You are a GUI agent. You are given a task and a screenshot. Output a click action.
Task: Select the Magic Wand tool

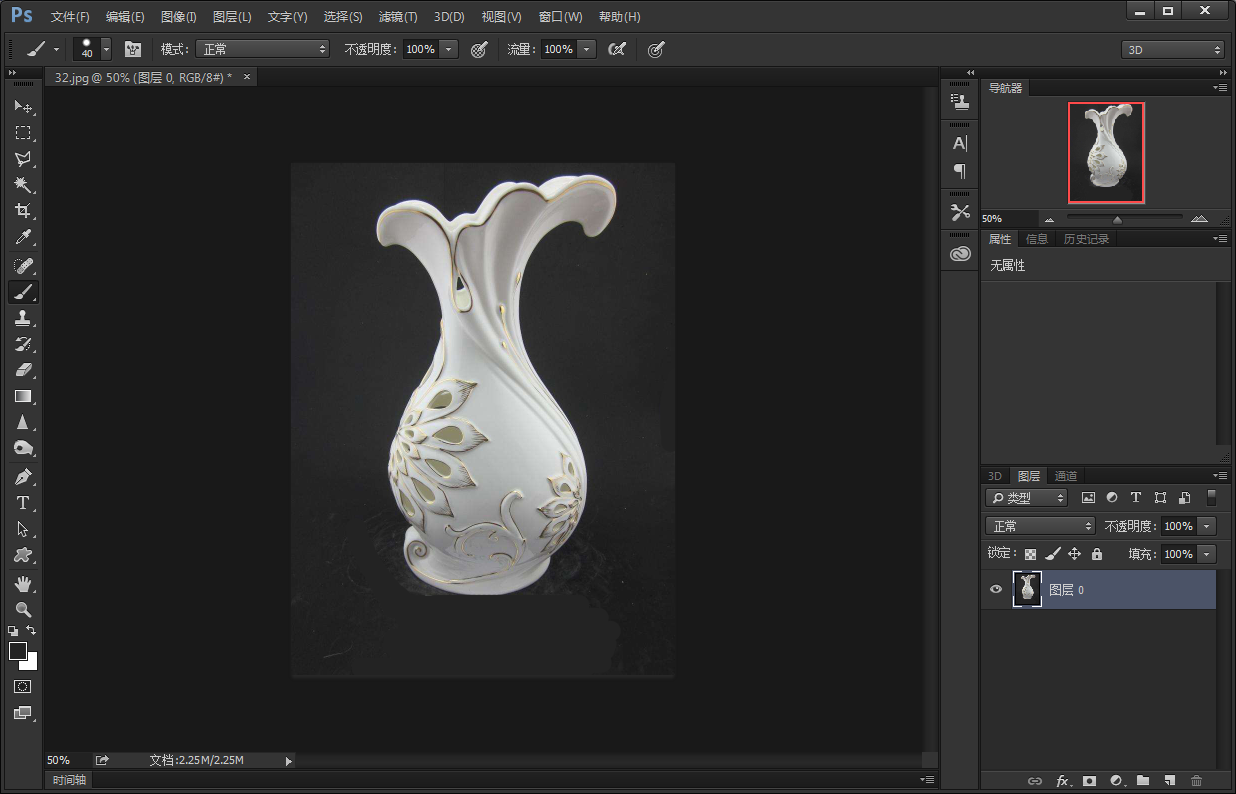(x=22, y=185)
